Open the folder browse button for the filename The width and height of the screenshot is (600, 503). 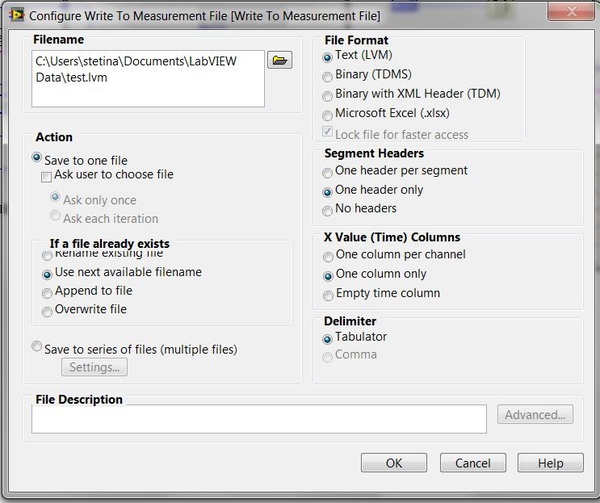(x=280, y=60)
